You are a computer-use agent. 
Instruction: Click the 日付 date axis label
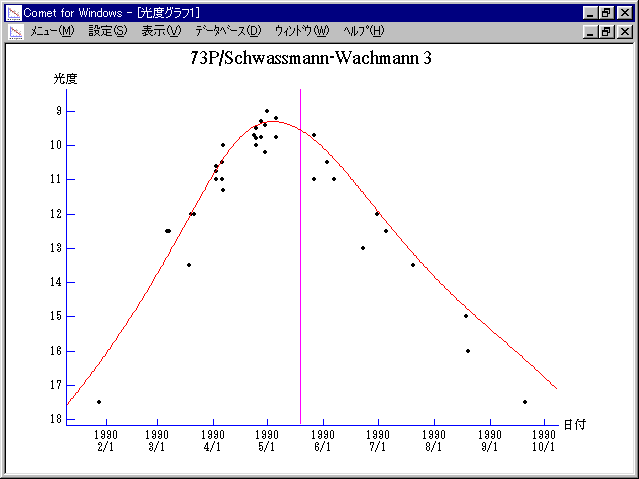574,424
